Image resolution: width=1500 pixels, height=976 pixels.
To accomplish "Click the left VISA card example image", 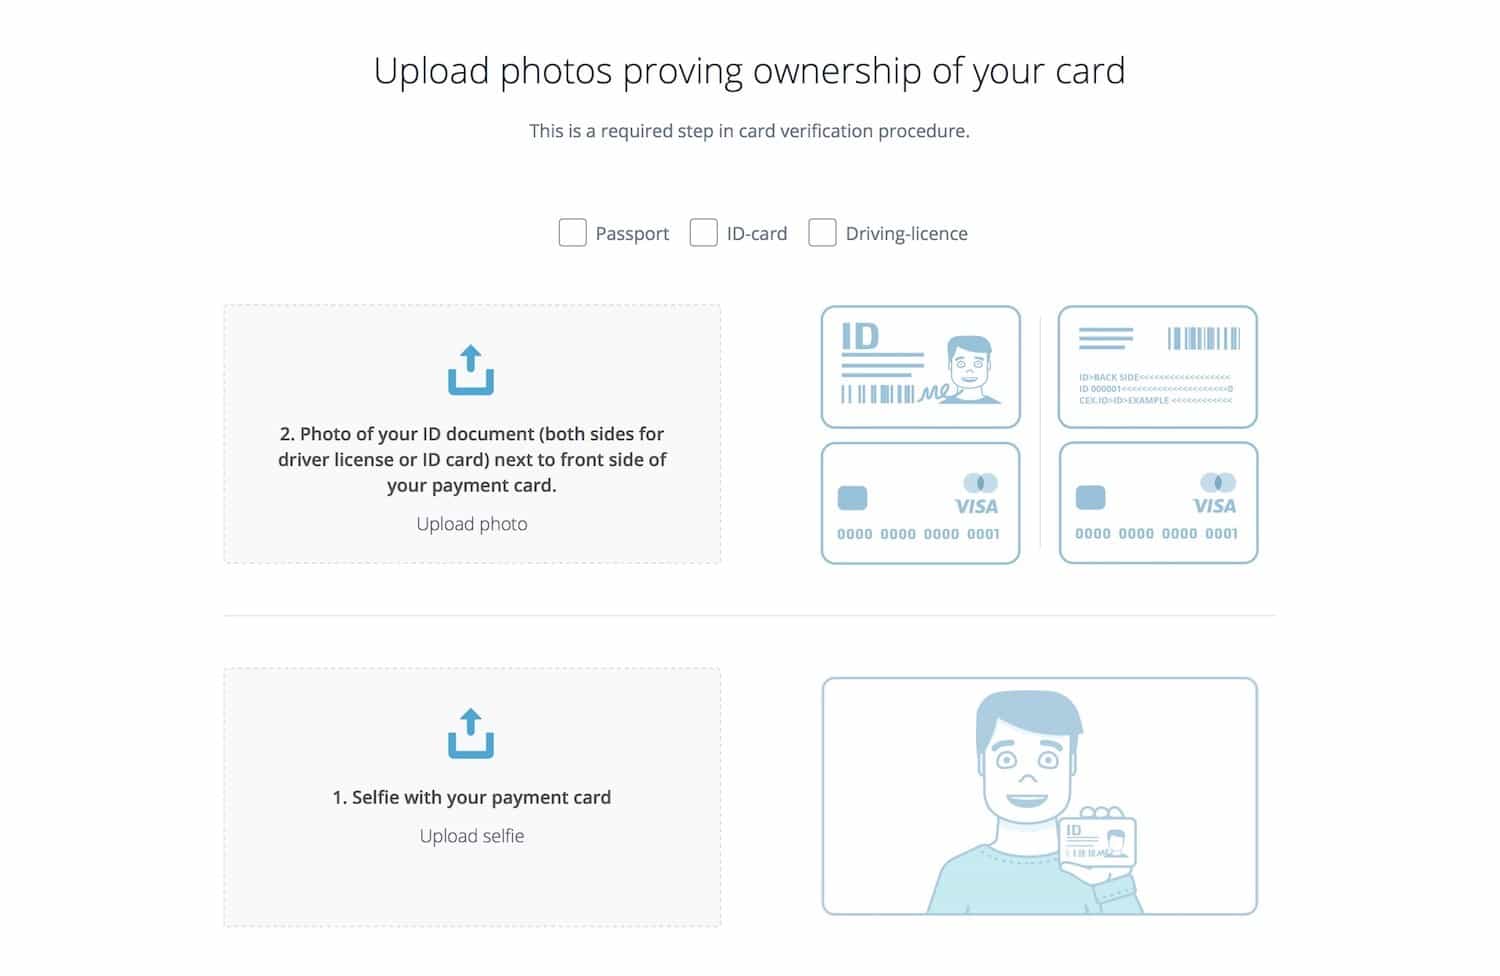I will 921,503.
